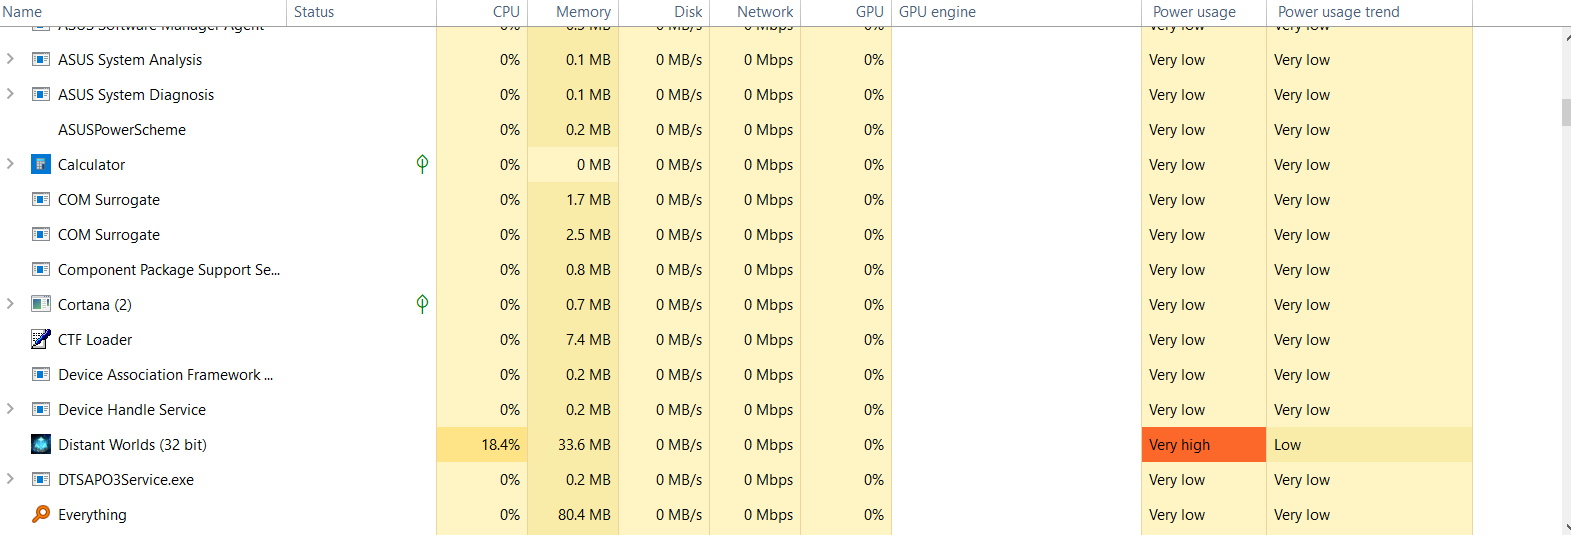The width and height of the screenshot is (1571, 535).
Task: Select the COM Surrogate 1.7 MB process
Action: click(x=109, y=200)
